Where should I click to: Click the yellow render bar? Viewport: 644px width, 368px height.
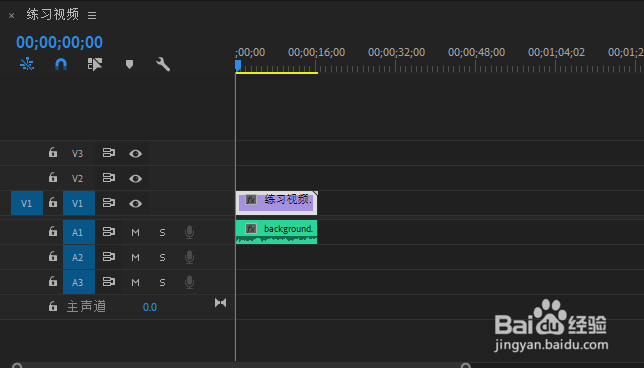pos(277,73)
